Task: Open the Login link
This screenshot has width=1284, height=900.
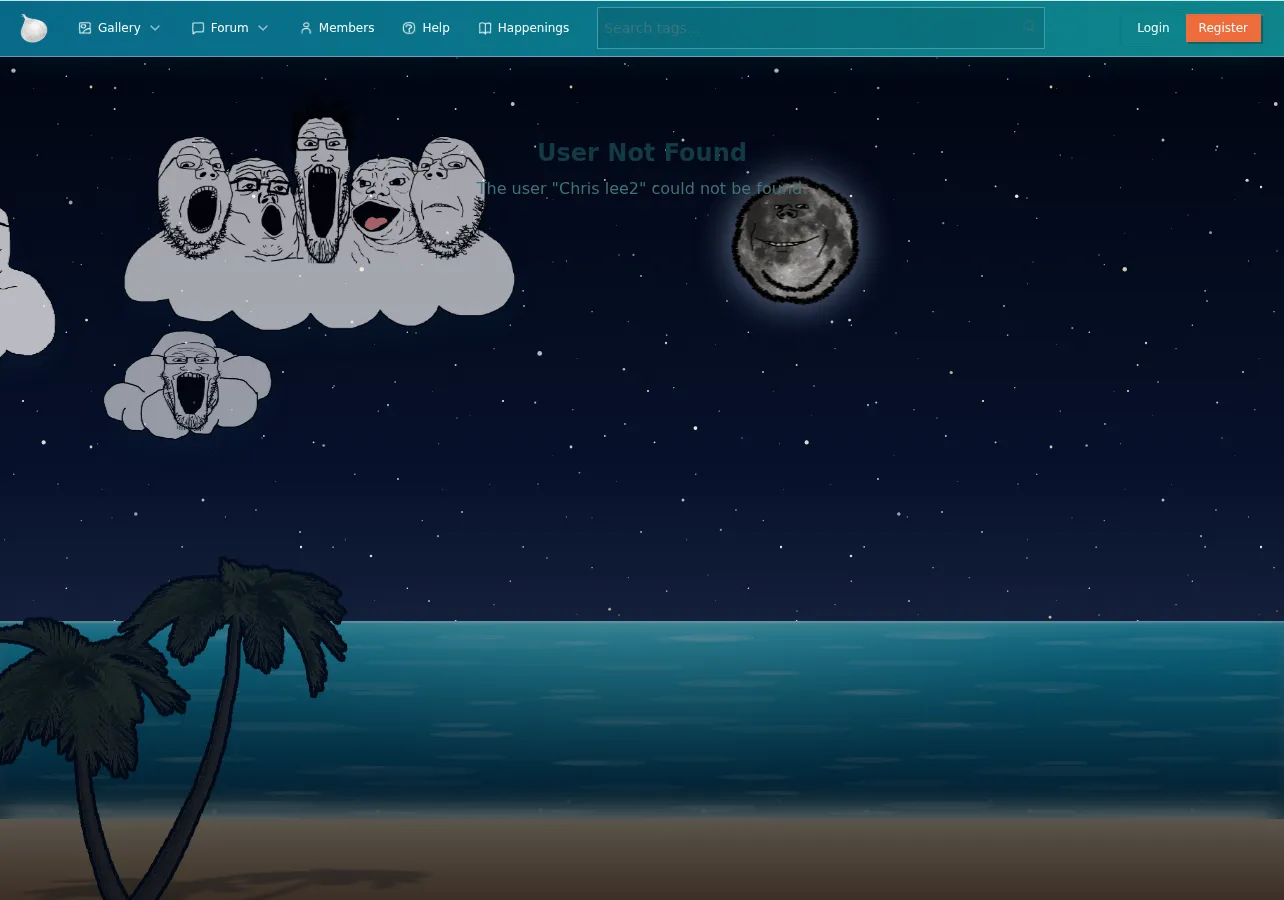Action: click(1153, 28)
